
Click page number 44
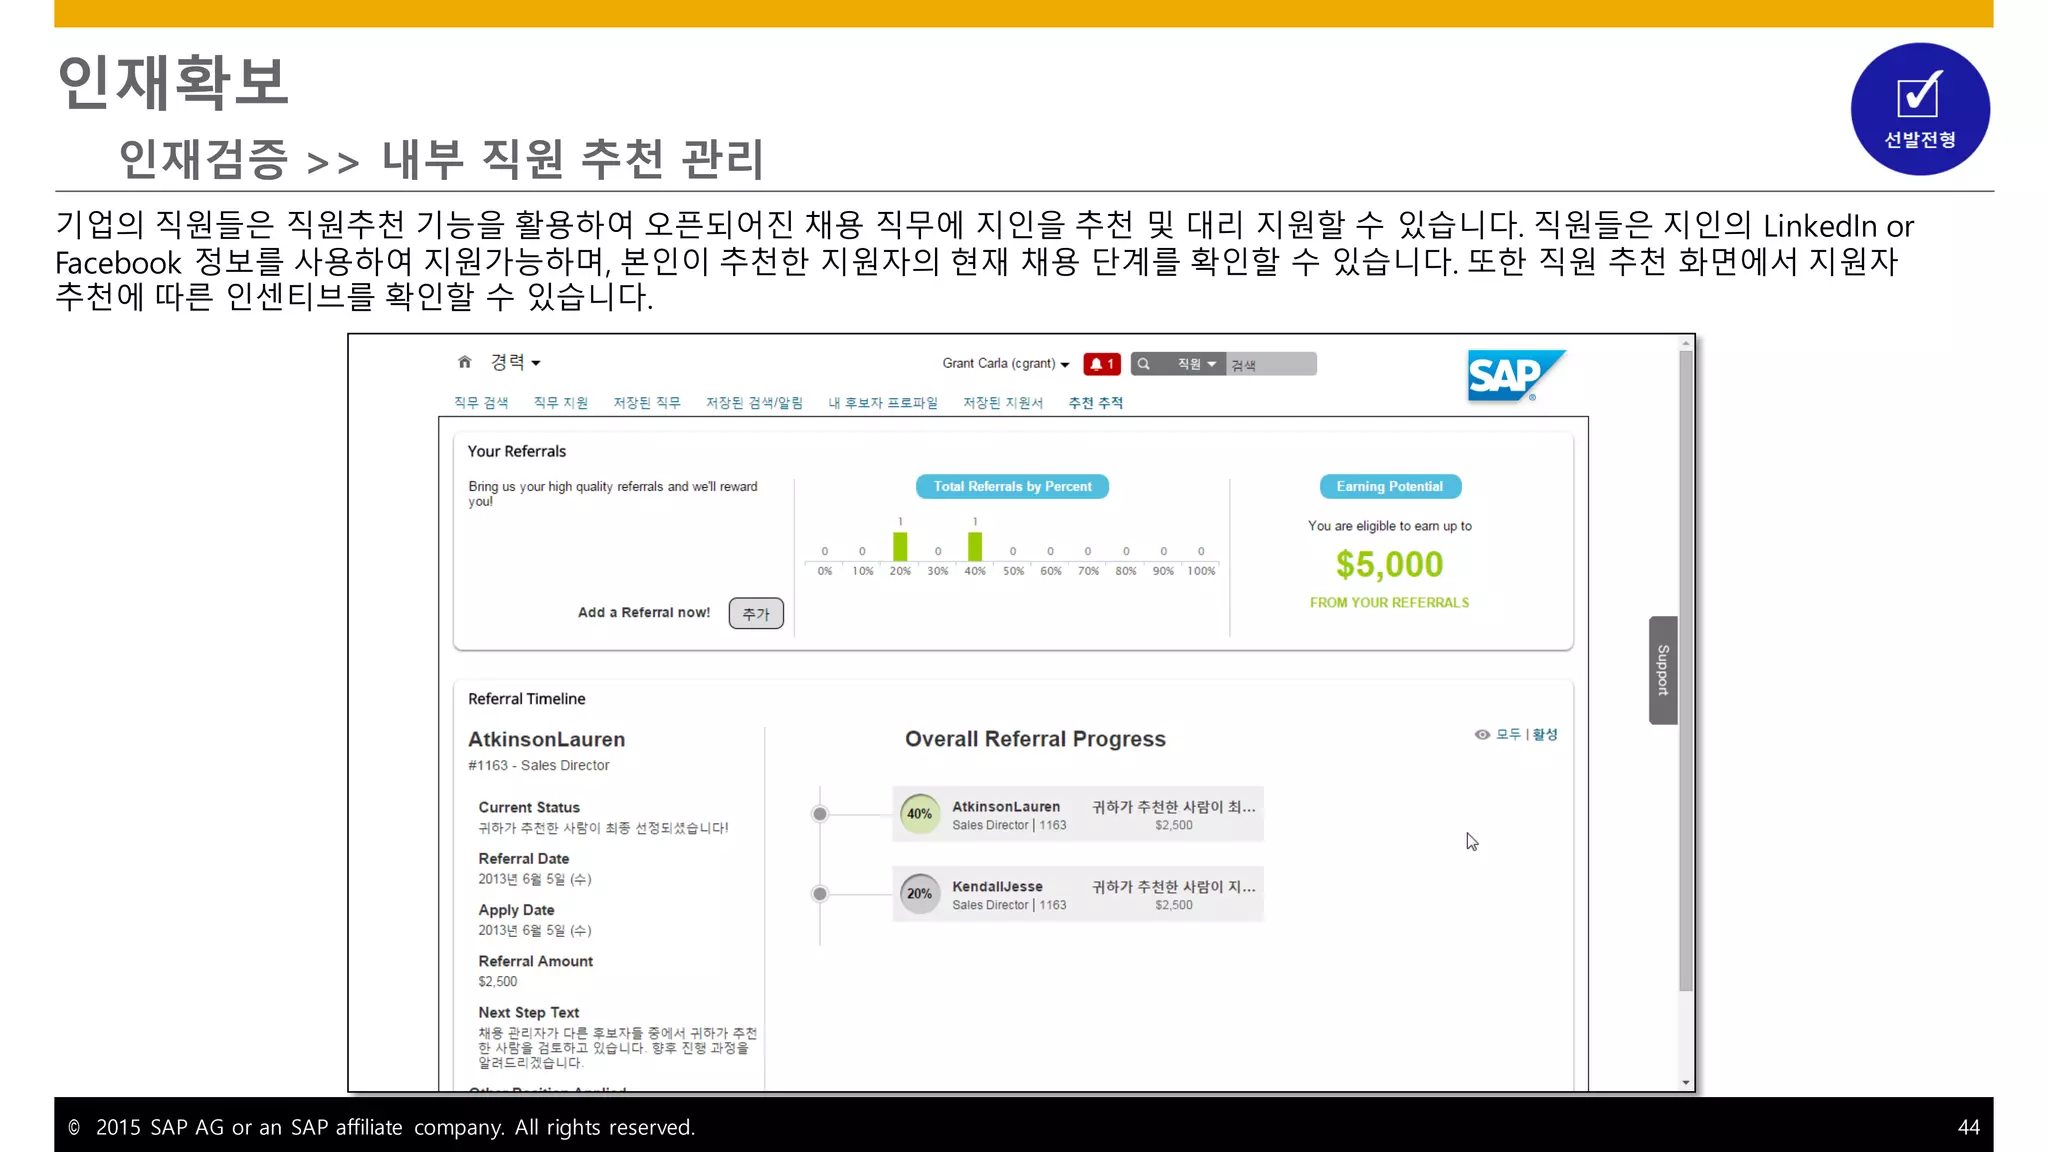click(1969, 1127)
